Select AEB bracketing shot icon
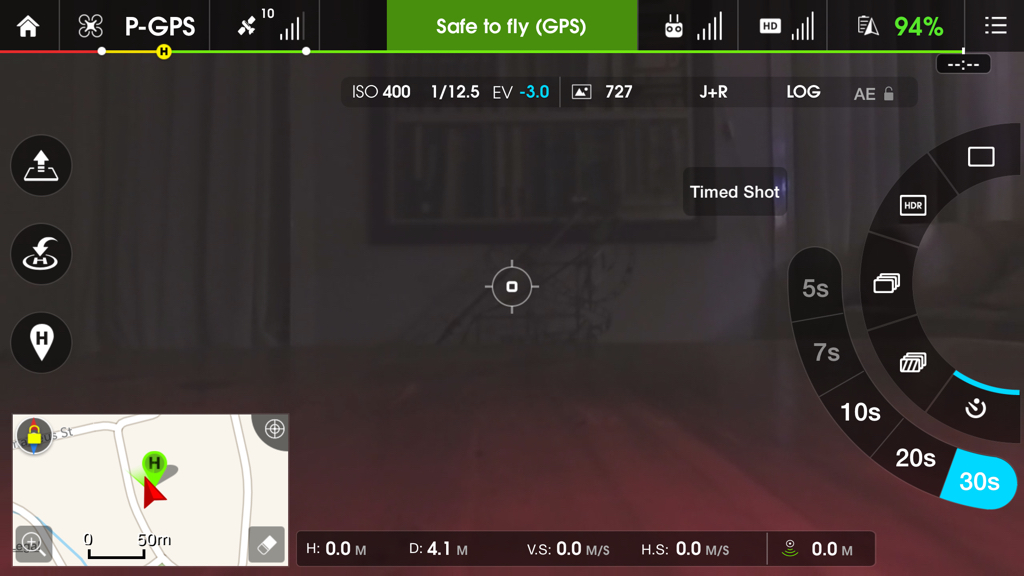 (912, 362)
